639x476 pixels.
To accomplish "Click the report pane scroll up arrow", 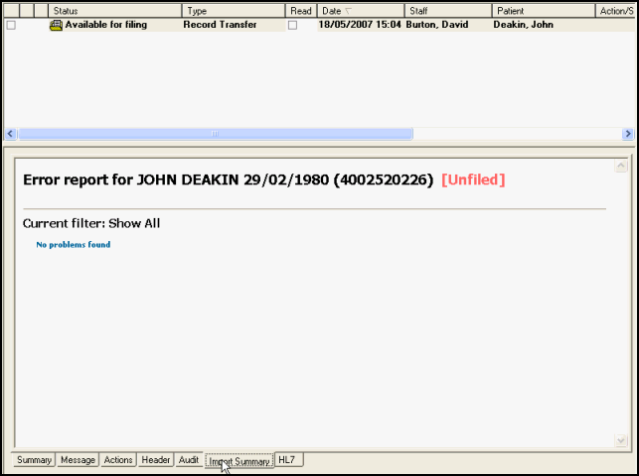I will (x=621, y=166).
